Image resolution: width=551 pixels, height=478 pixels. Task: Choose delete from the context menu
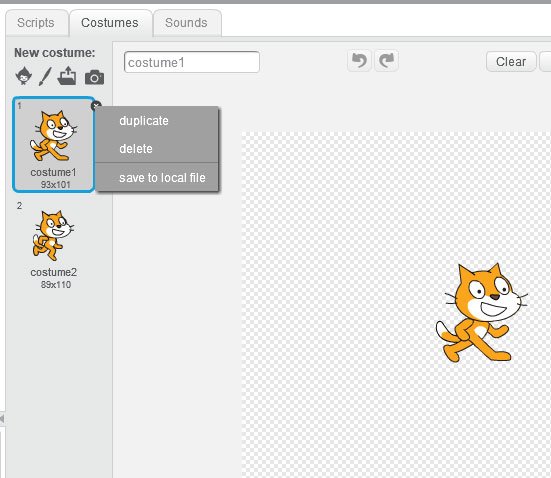tap(157, 149)
